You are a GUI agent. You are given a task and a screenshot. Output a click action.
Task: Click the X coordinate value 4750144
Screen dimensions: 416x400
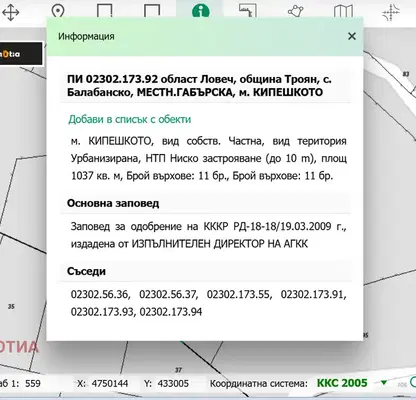(110, 383)
